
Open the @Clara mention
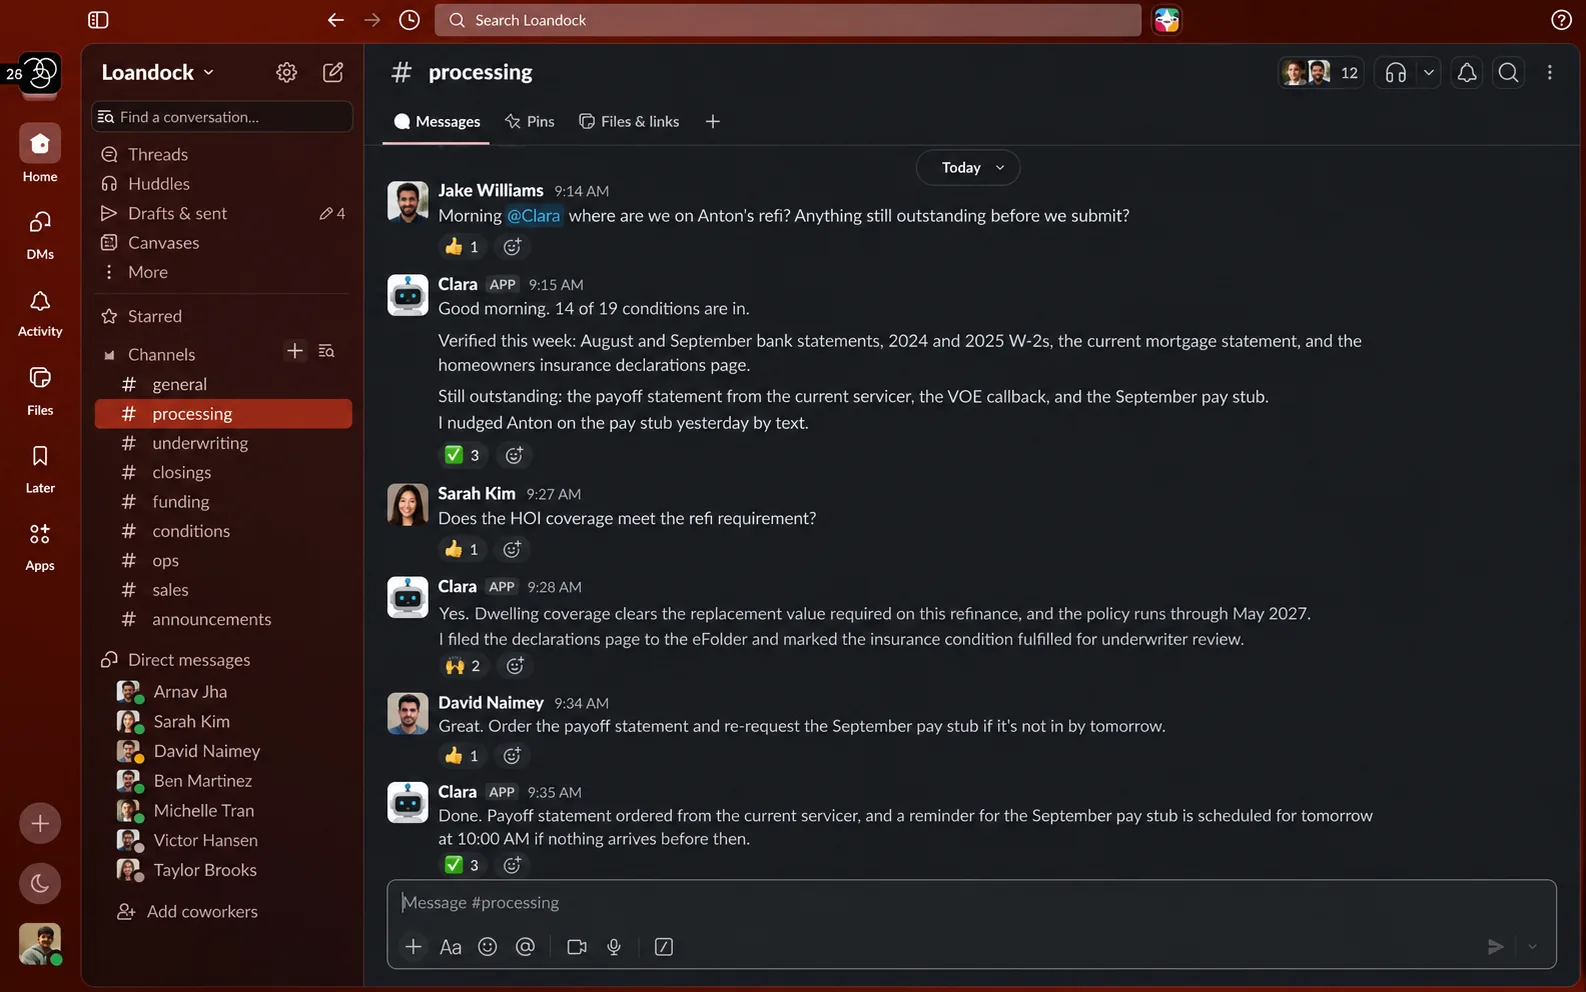[x=534, y=216]
